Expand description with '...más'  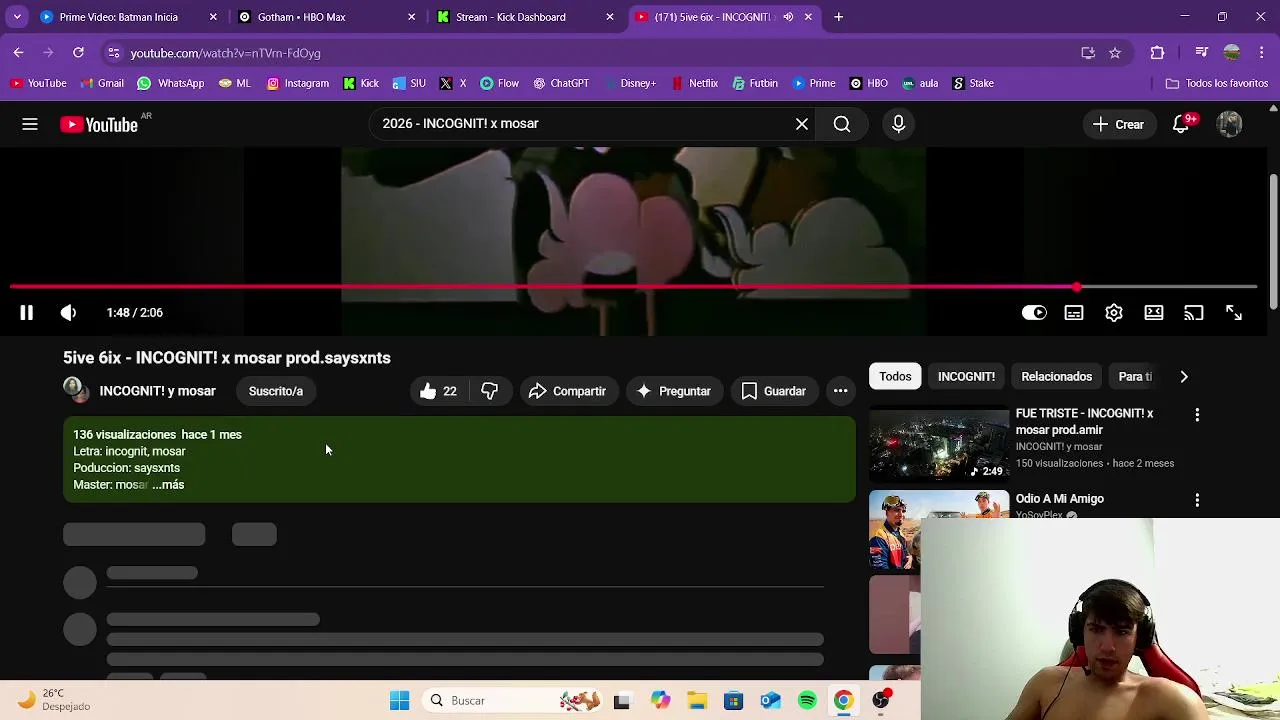[168, 485]
